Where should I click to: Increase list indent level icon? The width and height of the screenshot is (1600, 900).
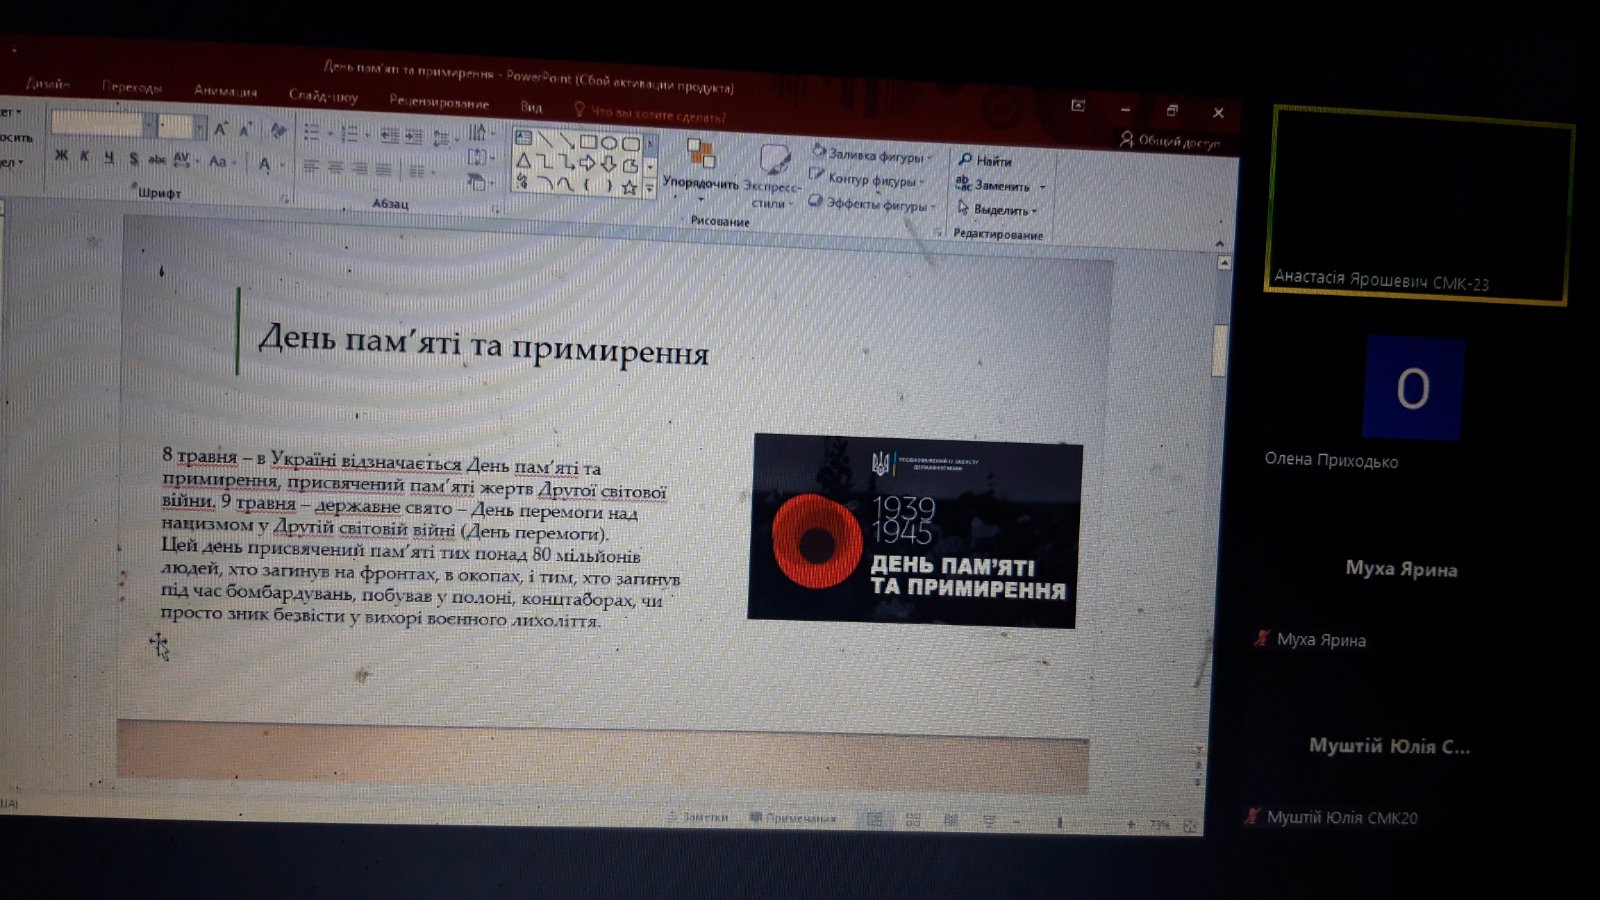pyautogui.click(x=414, y=137)
